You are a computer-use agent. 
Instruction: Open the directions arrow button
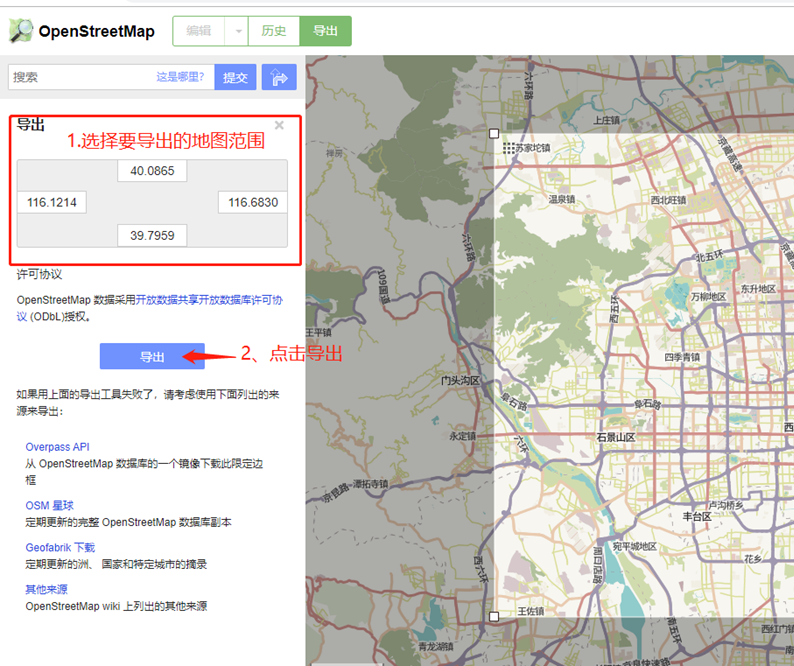point(279,77)
